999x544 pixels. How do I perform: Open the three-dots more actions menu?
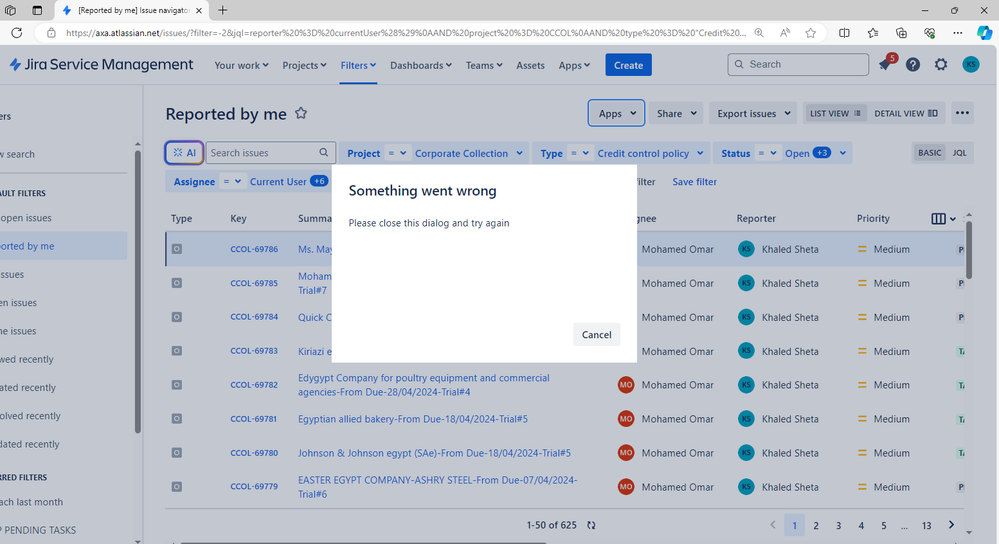point(962,113)
